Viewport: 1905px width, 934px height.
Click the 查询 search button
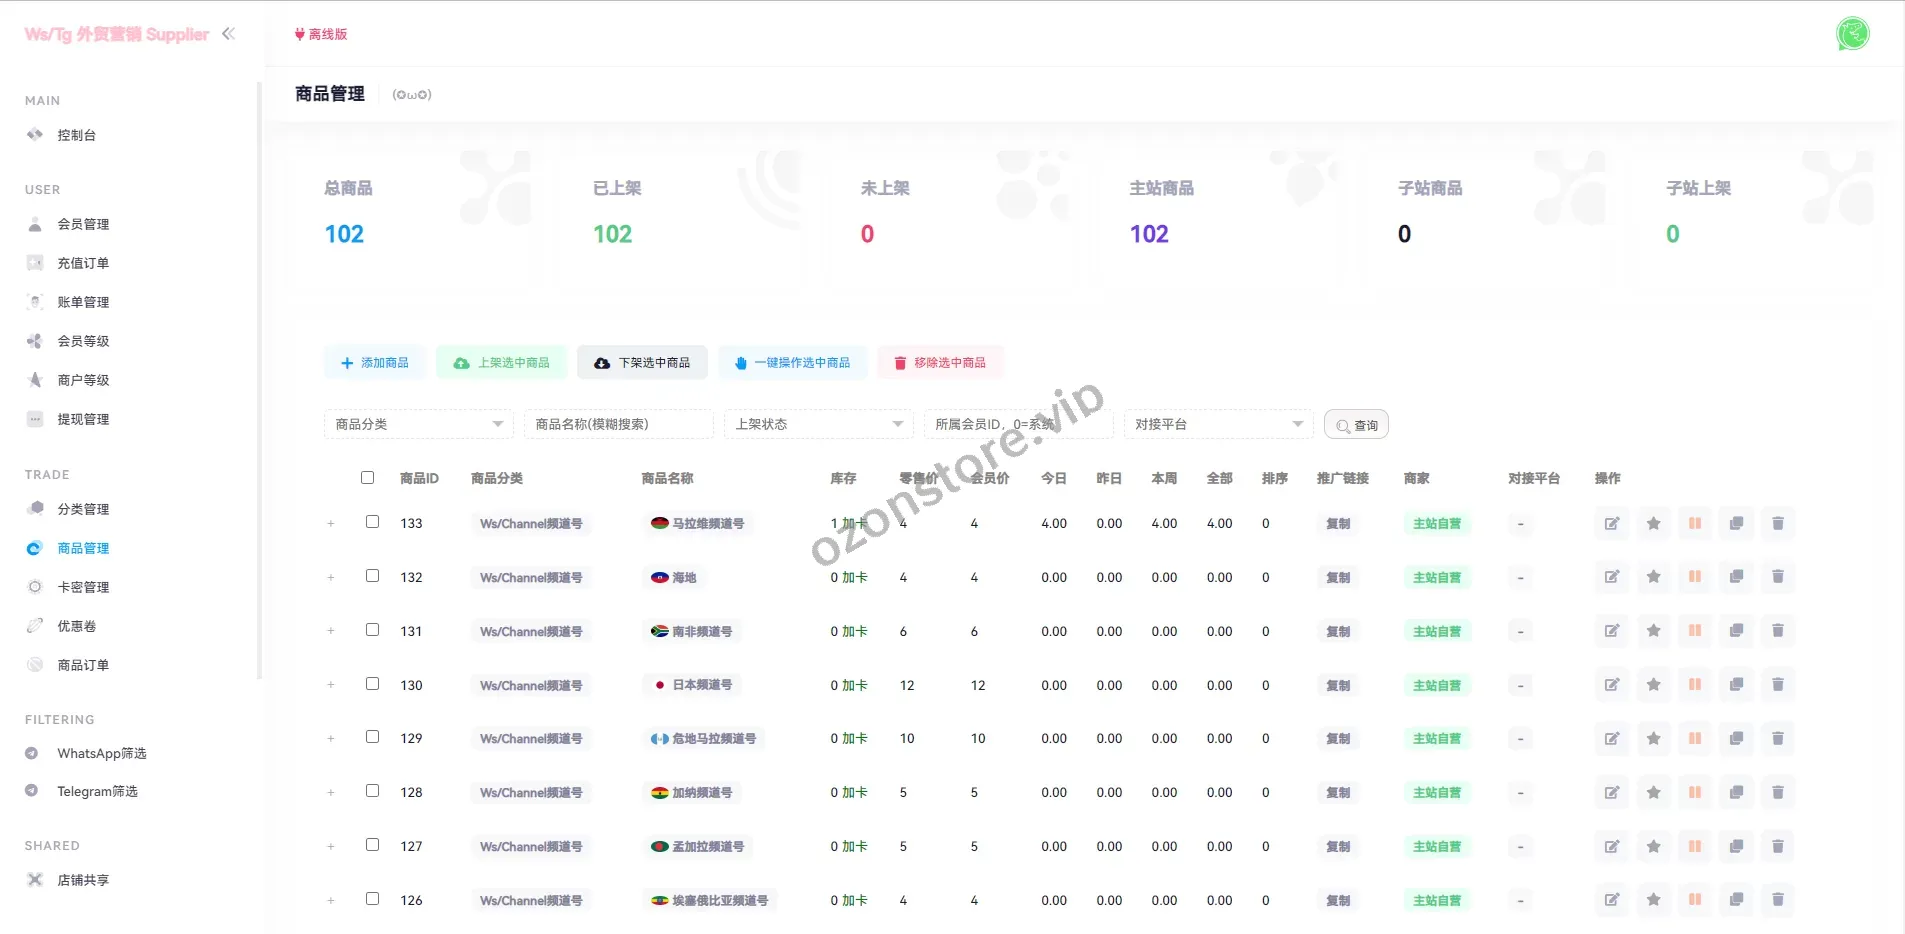pos(1356,425)
